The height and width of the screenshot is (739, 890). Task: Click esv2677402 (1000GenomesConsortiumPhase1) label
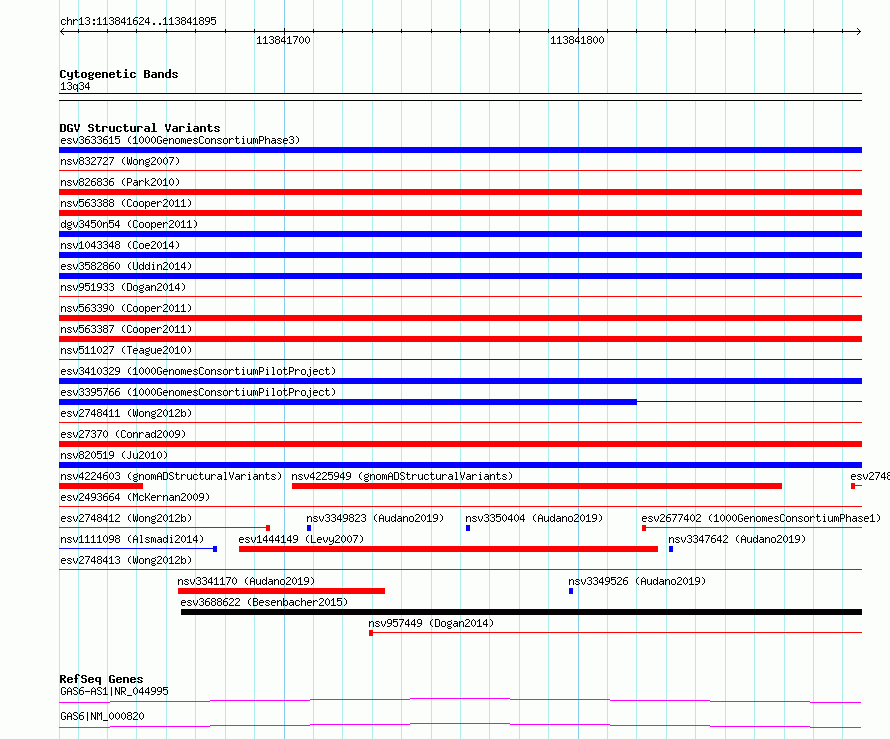[x=761, y=518]
